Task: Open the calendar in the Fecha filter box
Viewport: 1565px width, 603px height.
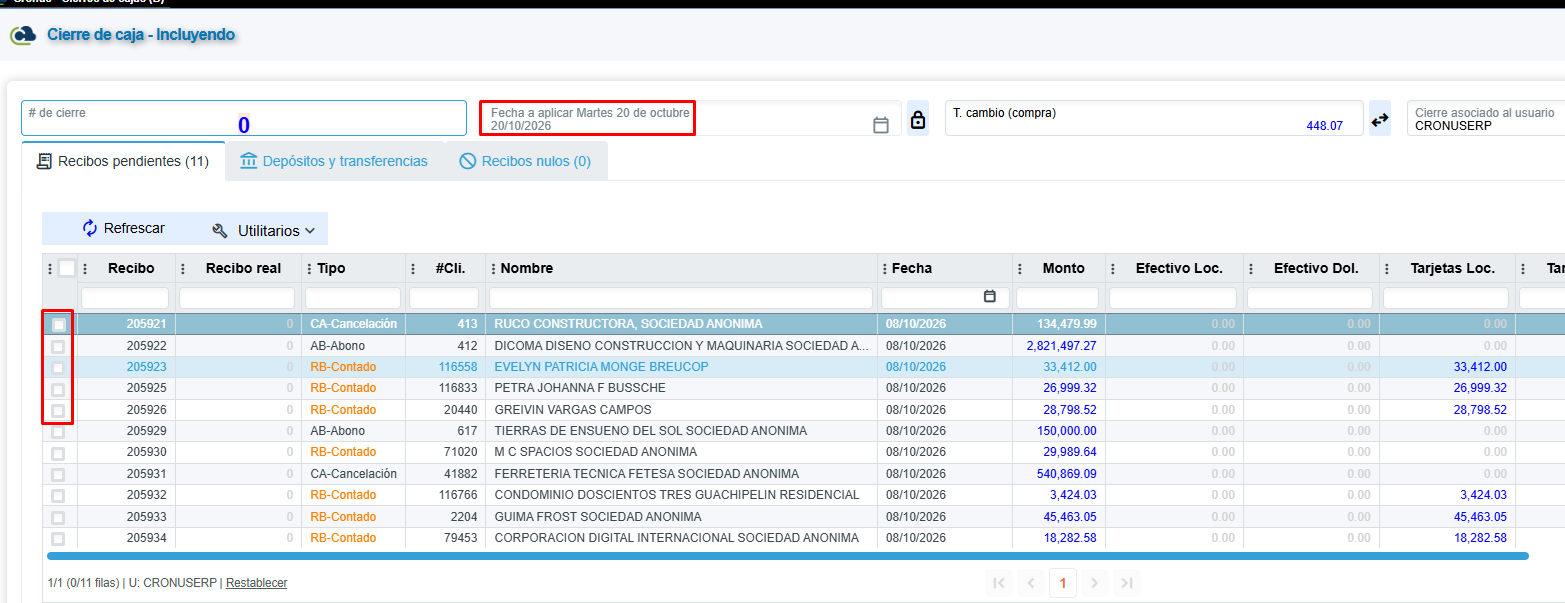Action: [x=990, y=297]
